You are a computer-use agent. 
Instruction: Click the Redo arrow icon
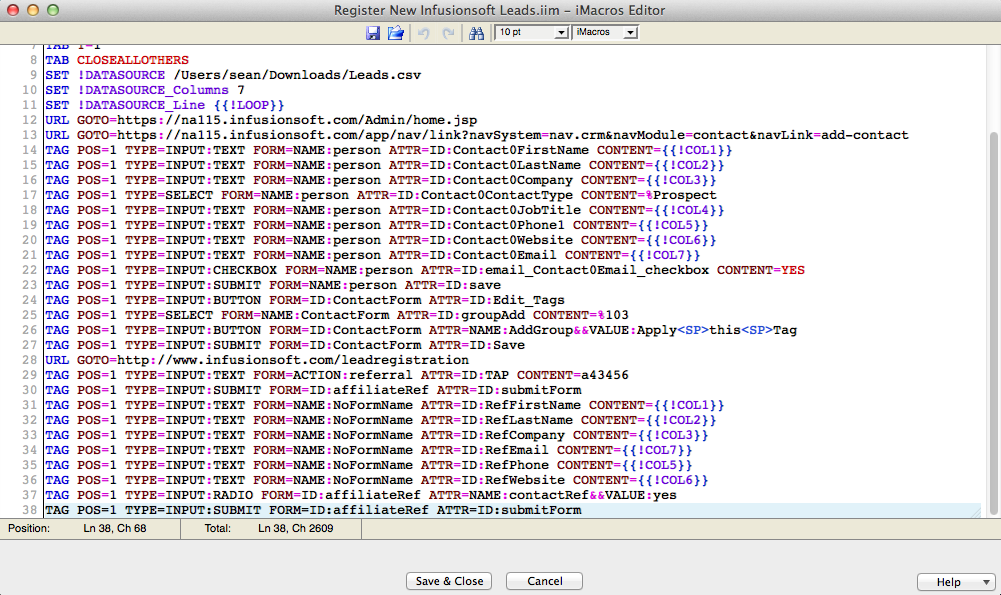[x=449, y=33]
